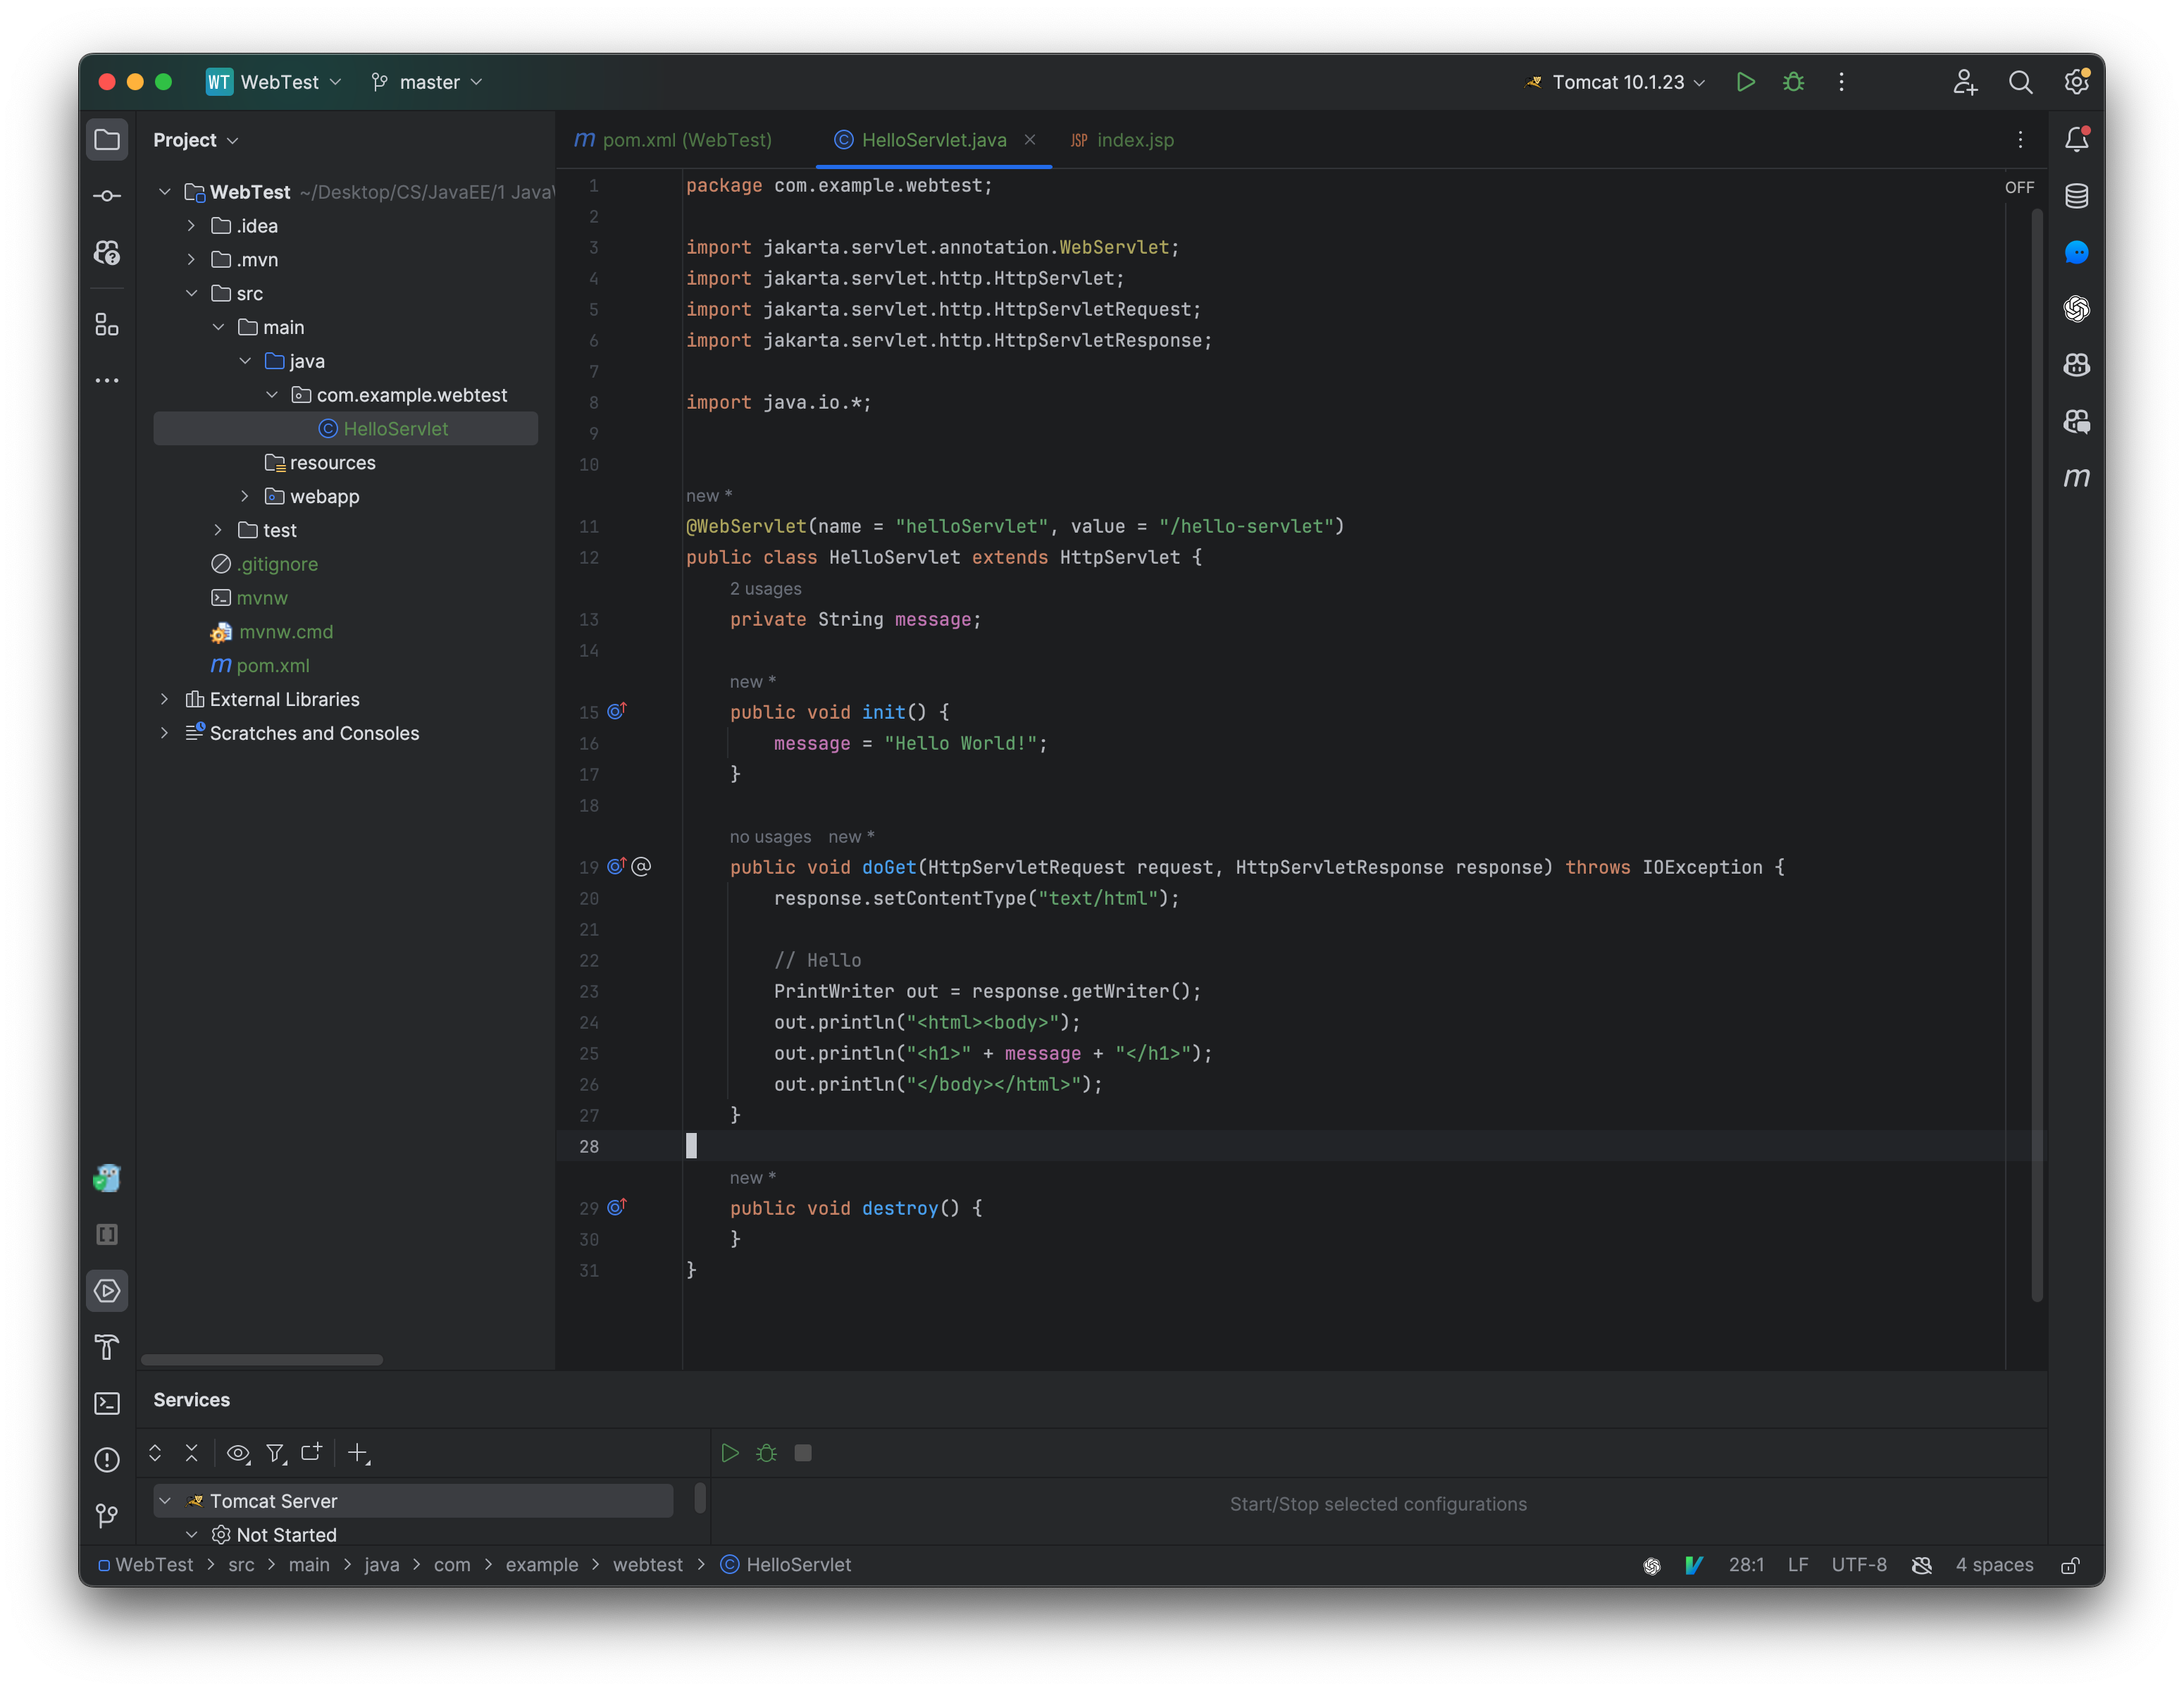Viewport: 2184px width, 1691px height.
Task: Open Tomcat 10.1.23 run configuration dropdown
Action: 1616,82
